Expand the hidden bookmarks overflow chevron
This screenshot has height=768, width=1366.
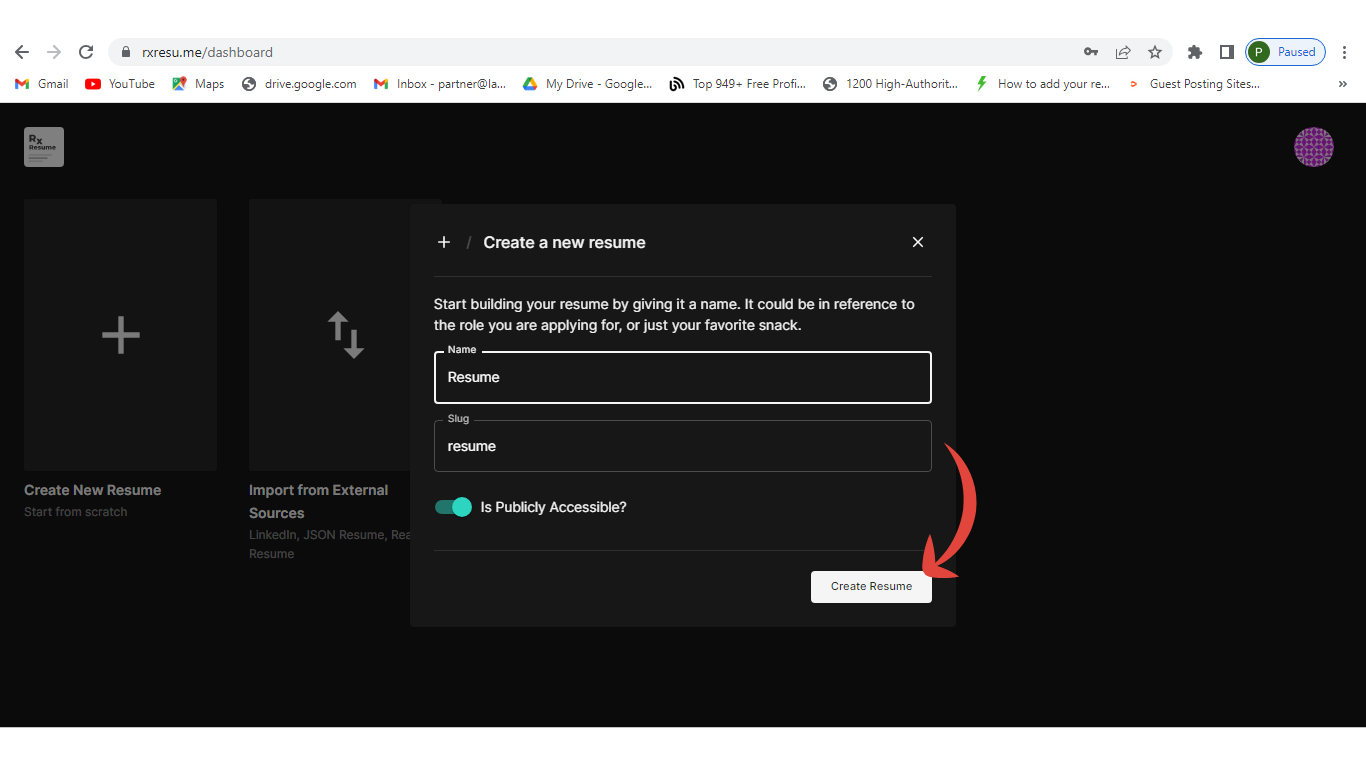1342,84
